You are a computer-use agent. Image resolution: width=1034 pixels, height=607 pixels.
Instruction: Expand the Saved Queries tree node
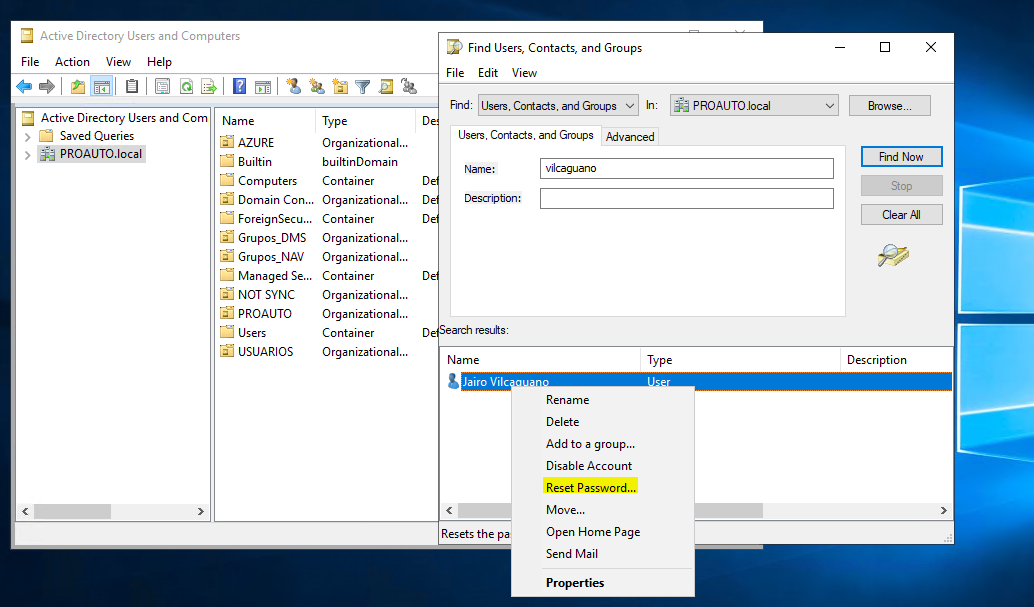27,137
